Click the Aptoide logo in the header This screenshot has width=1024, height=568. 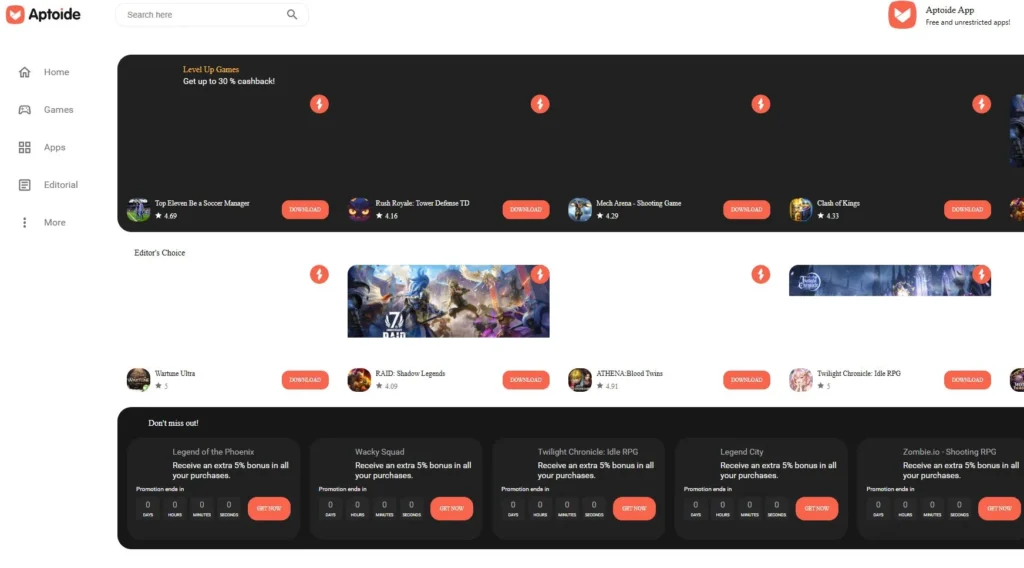pyautogui.click(x=43, y=14)
